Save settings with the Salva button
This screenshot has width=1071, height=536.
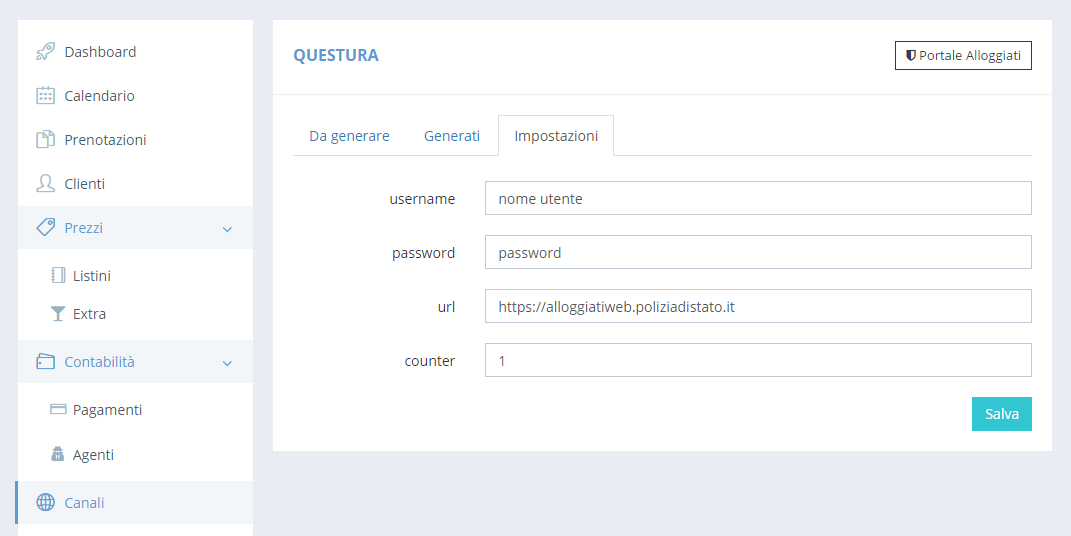(x=1001, y=414)
